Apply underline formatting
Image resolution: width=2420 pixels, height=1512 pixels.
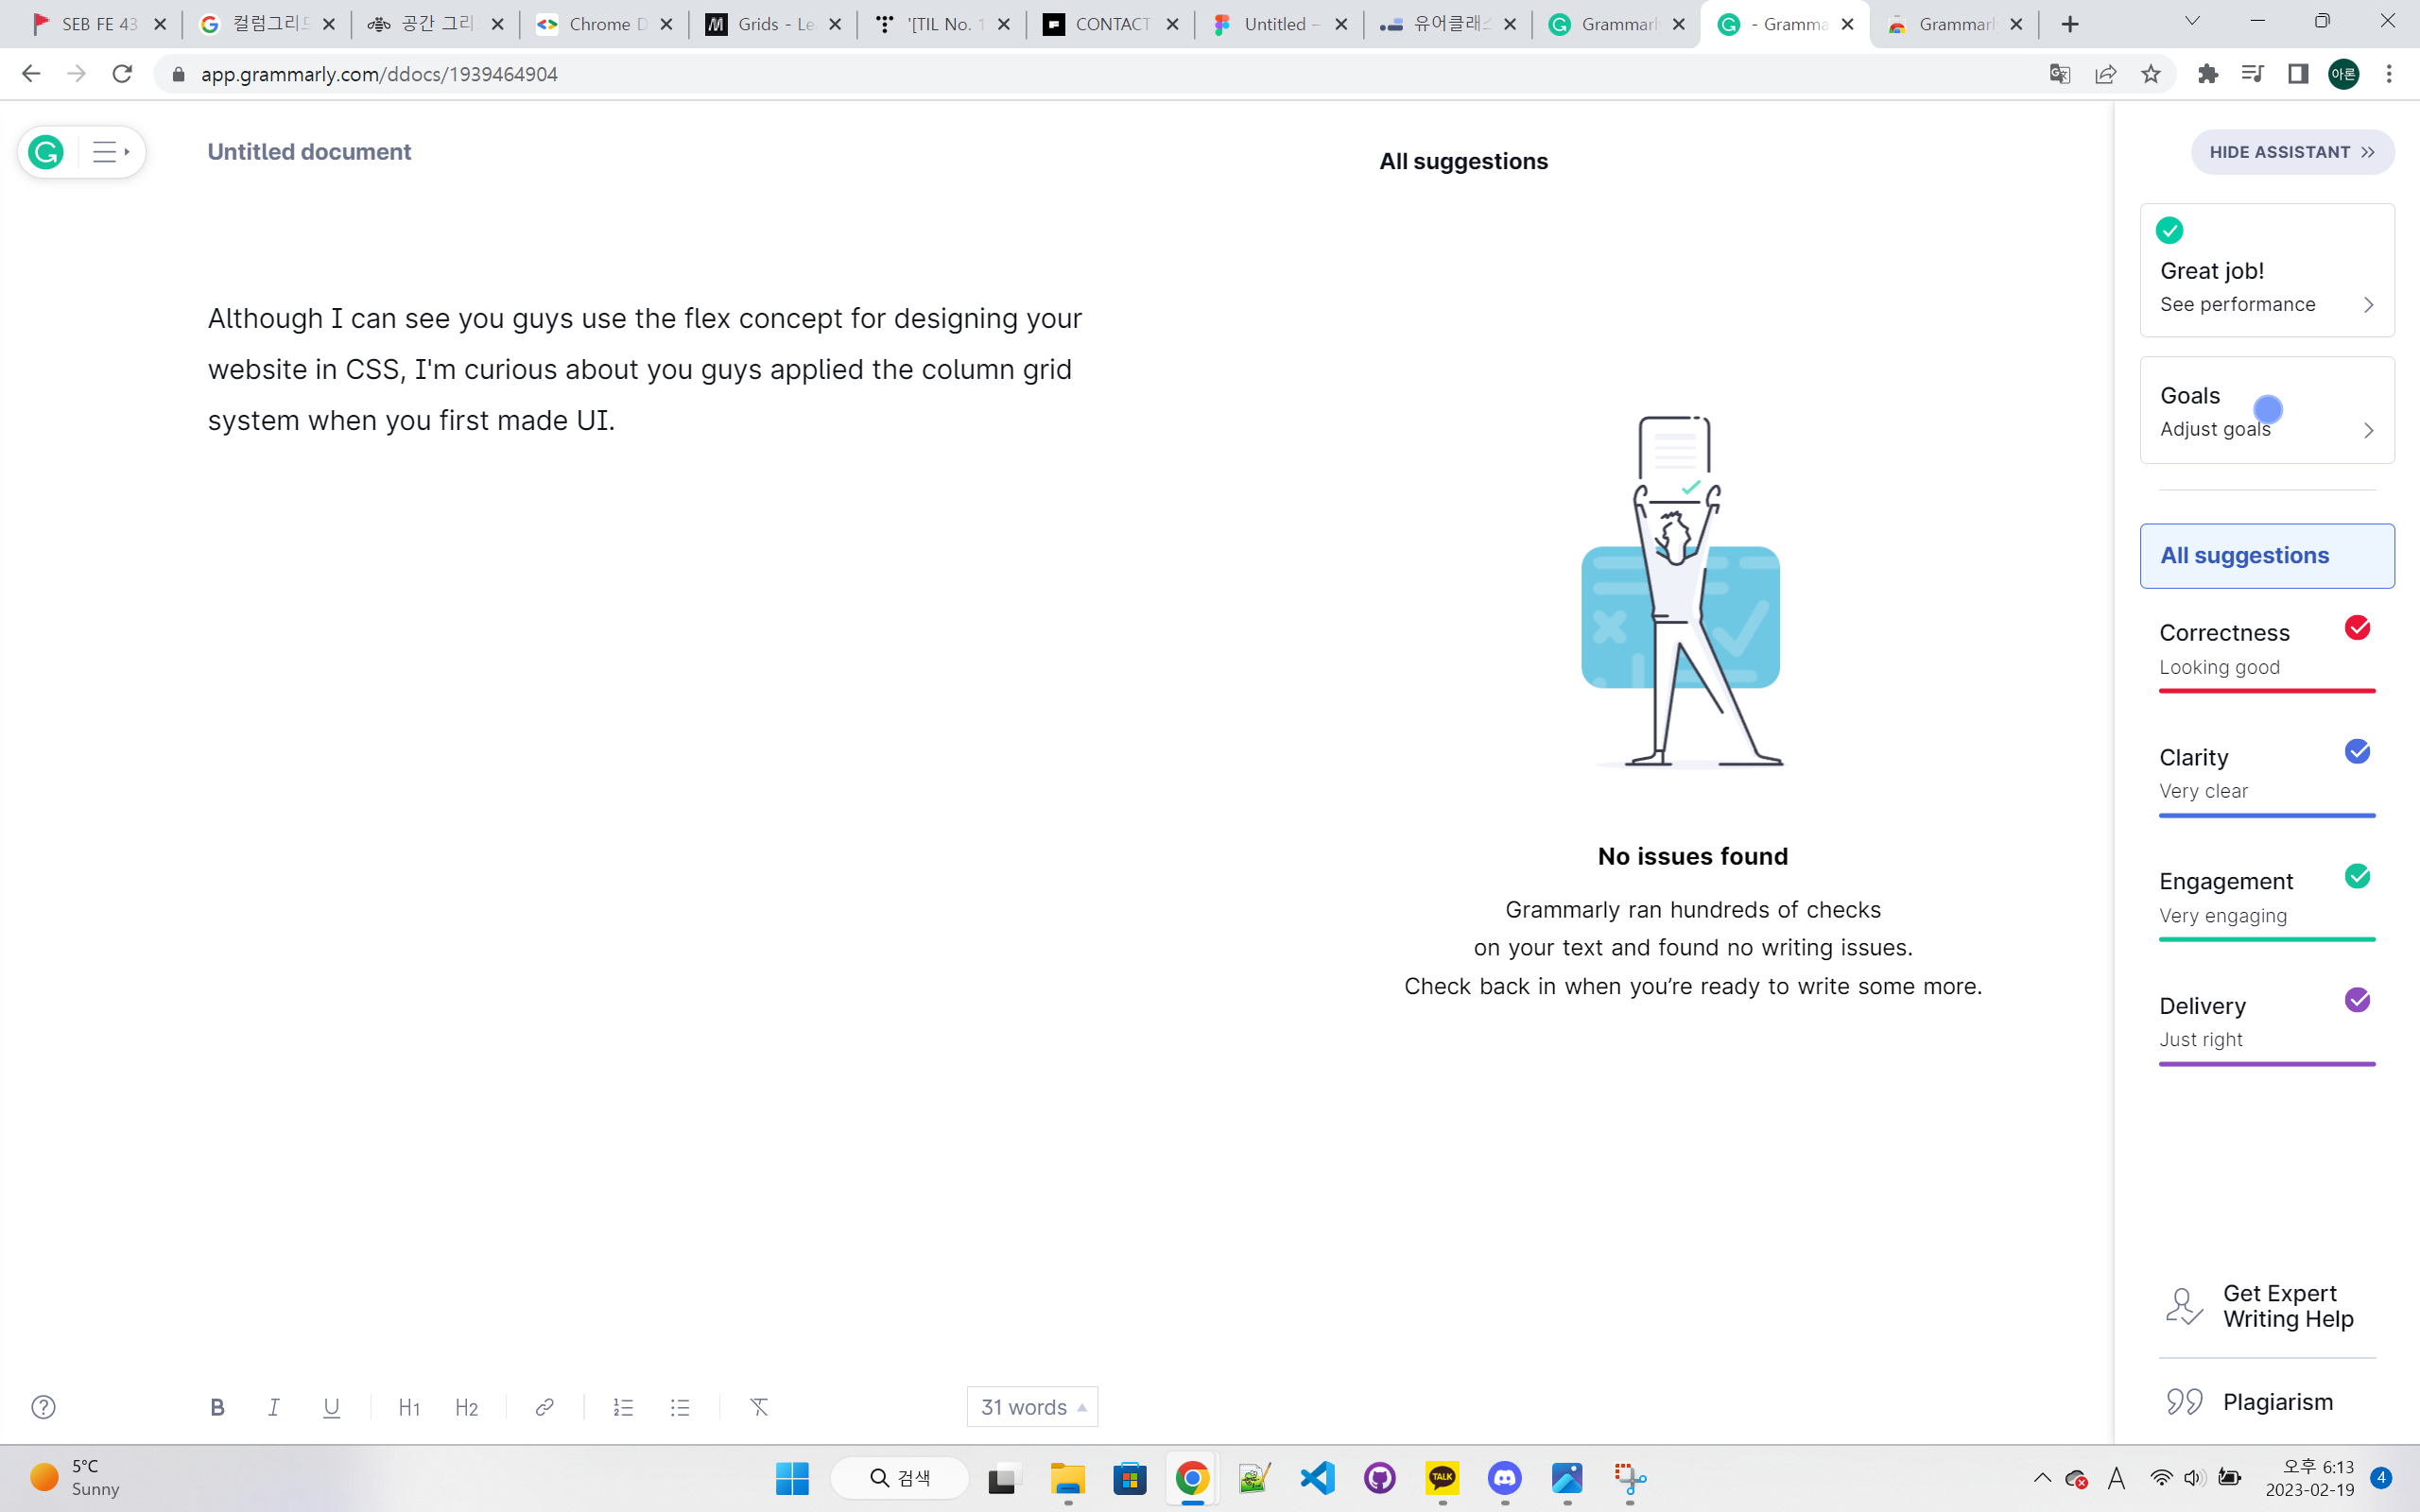click(x=331, y=1407)
